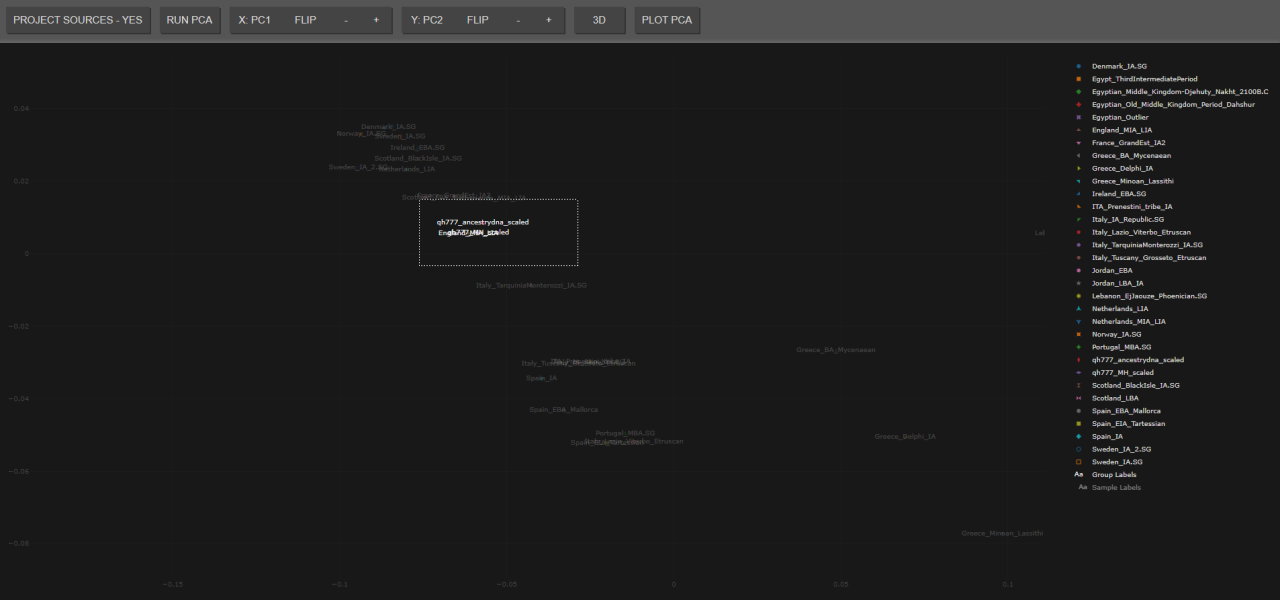Click qh777_ancestrydna_scaled label inside selection box
Viewport: 1280px width, 600px height.
coord(483,222)
